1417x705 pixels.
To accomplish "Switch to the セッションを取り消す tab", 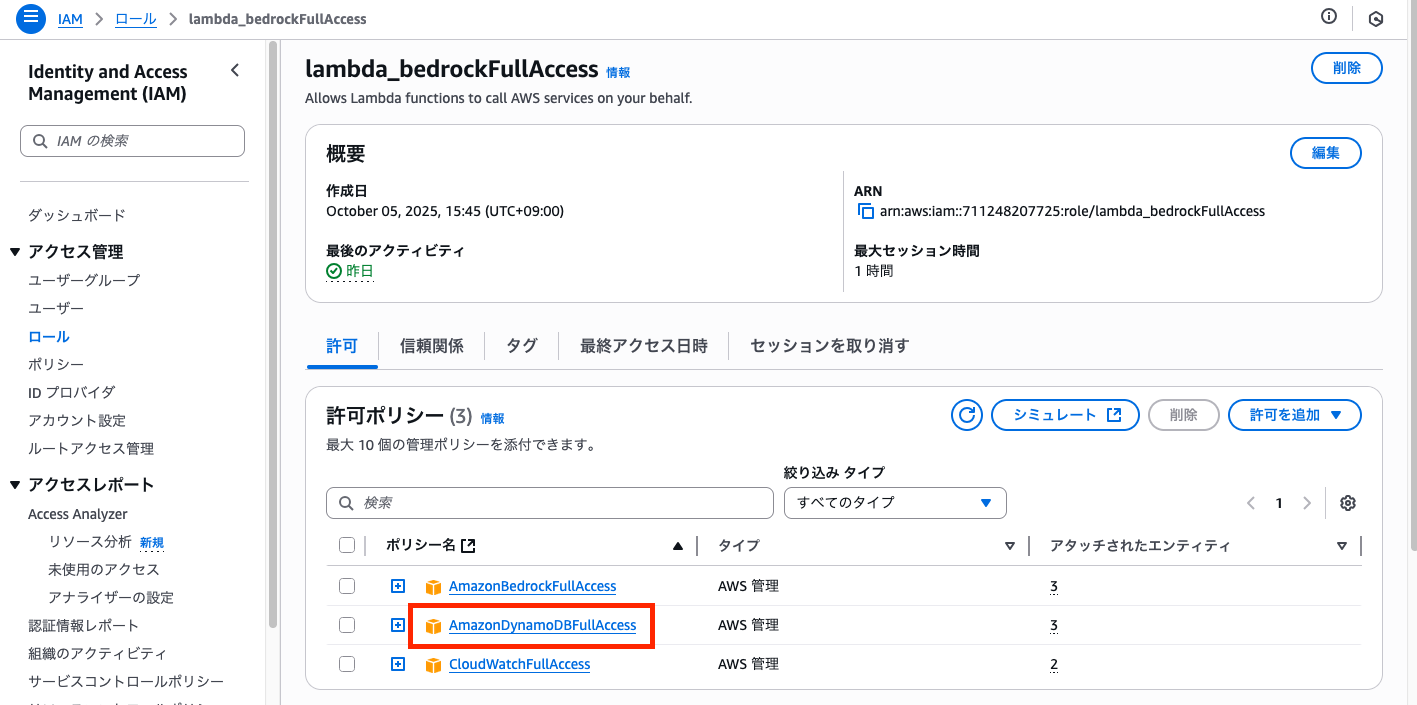I will click(x=830, y=346).
